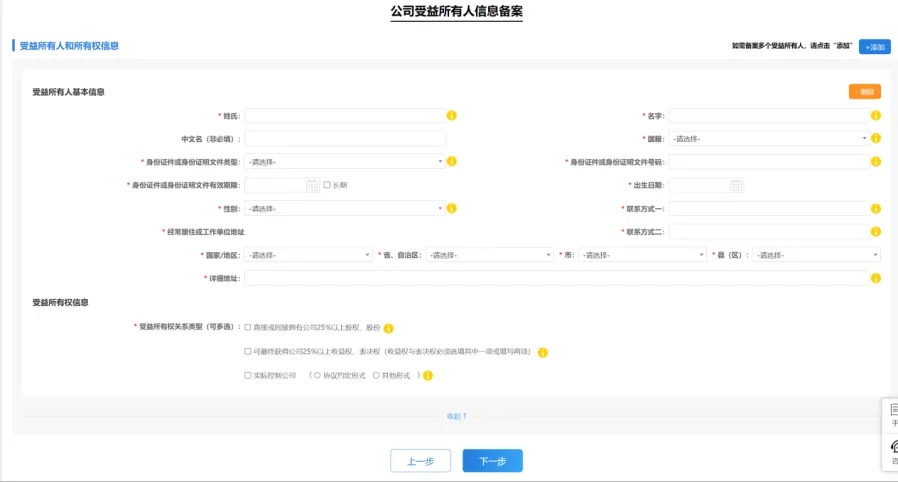Image resolution: width=898 pixels, height=483 pixels.
Task: Expand 身份证件或身份证明文件类型 dropdown
Action: pyautogui.click(x=345, y=162)
